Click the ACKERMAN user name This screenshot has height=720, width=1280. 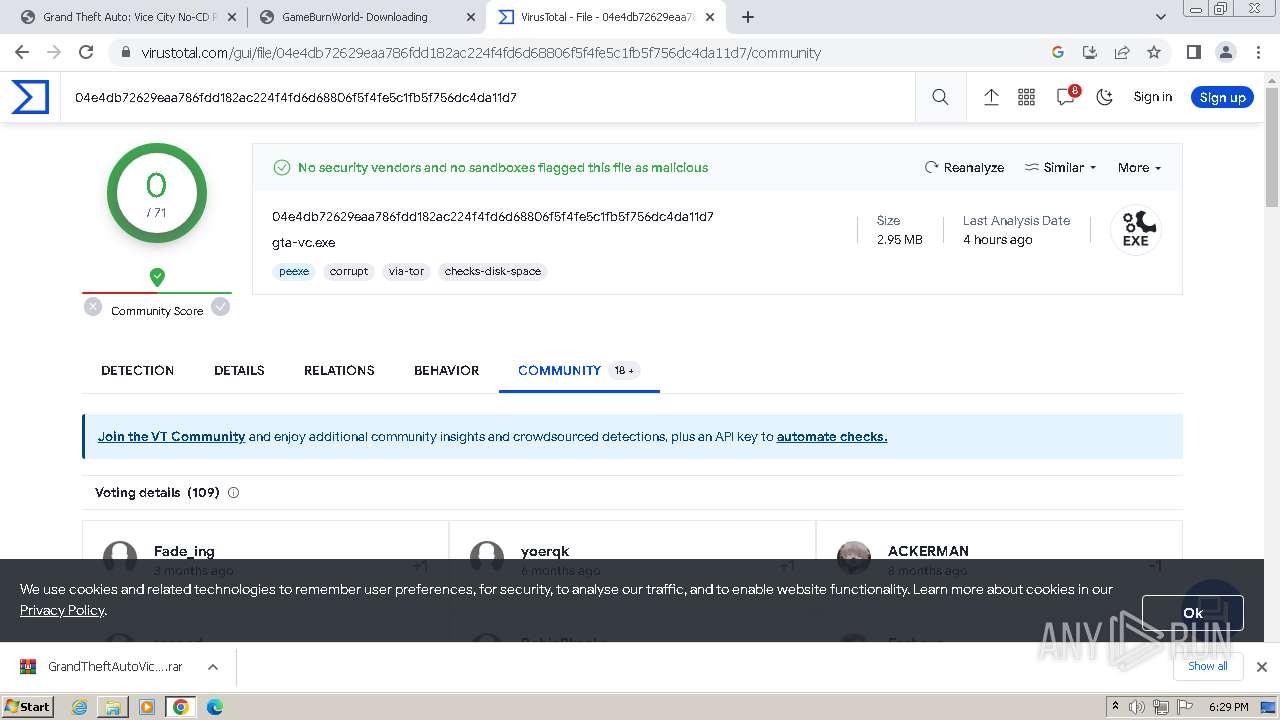(928, 551)
